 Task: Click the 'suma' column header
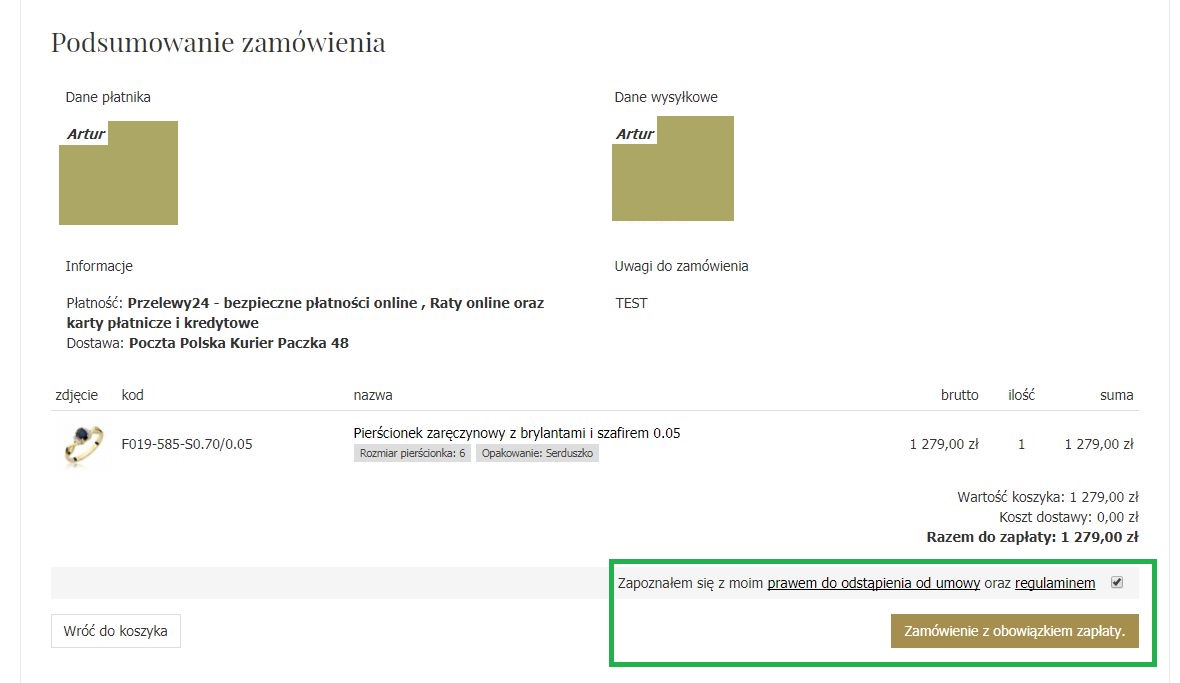pyautogui.click(x=1116, y=395)
